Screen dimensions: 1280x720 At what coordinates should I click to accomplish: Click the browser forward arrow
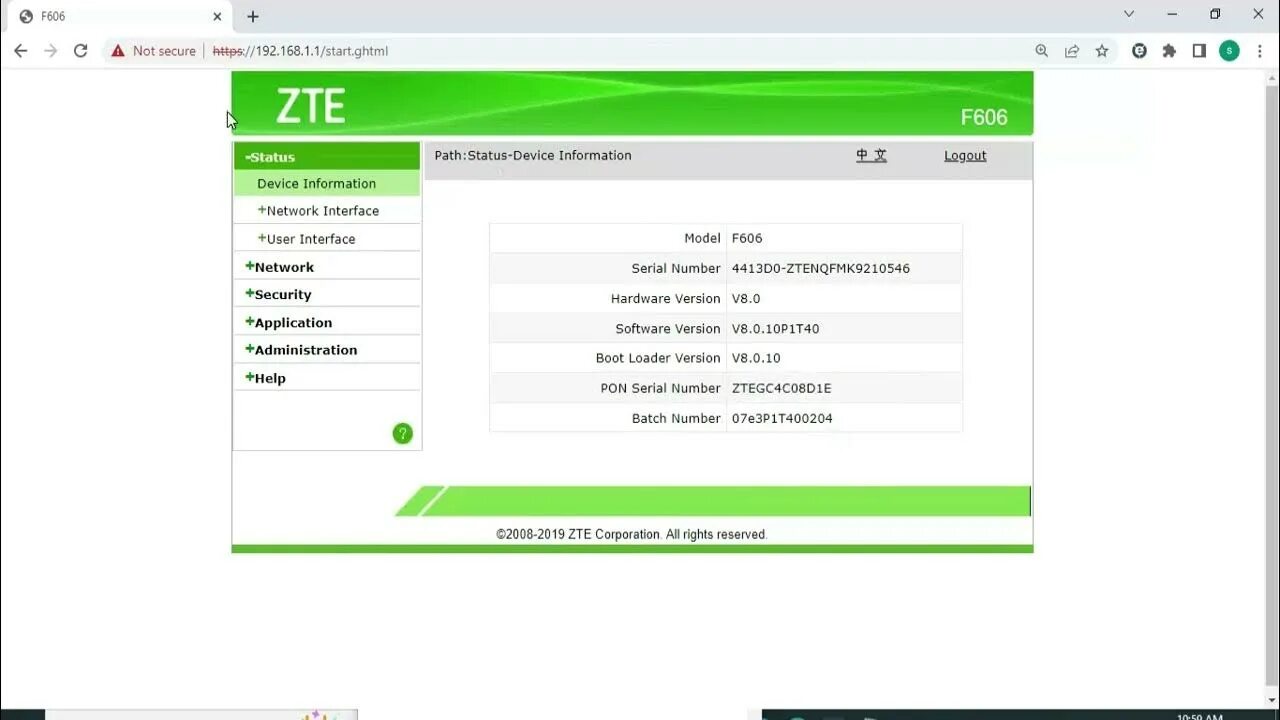50,51
